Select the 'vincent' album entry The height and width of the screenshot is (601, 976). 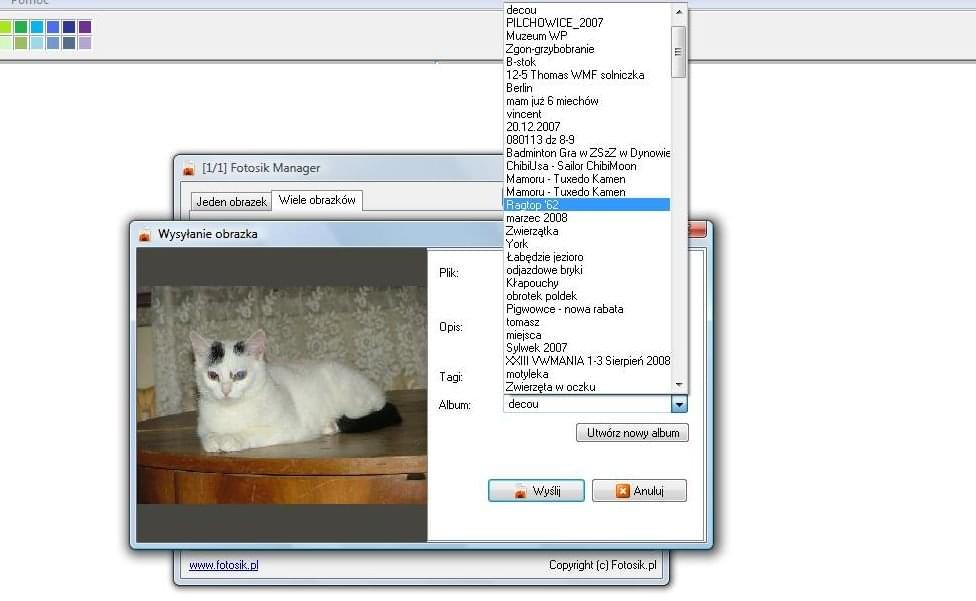click(586, 114)
